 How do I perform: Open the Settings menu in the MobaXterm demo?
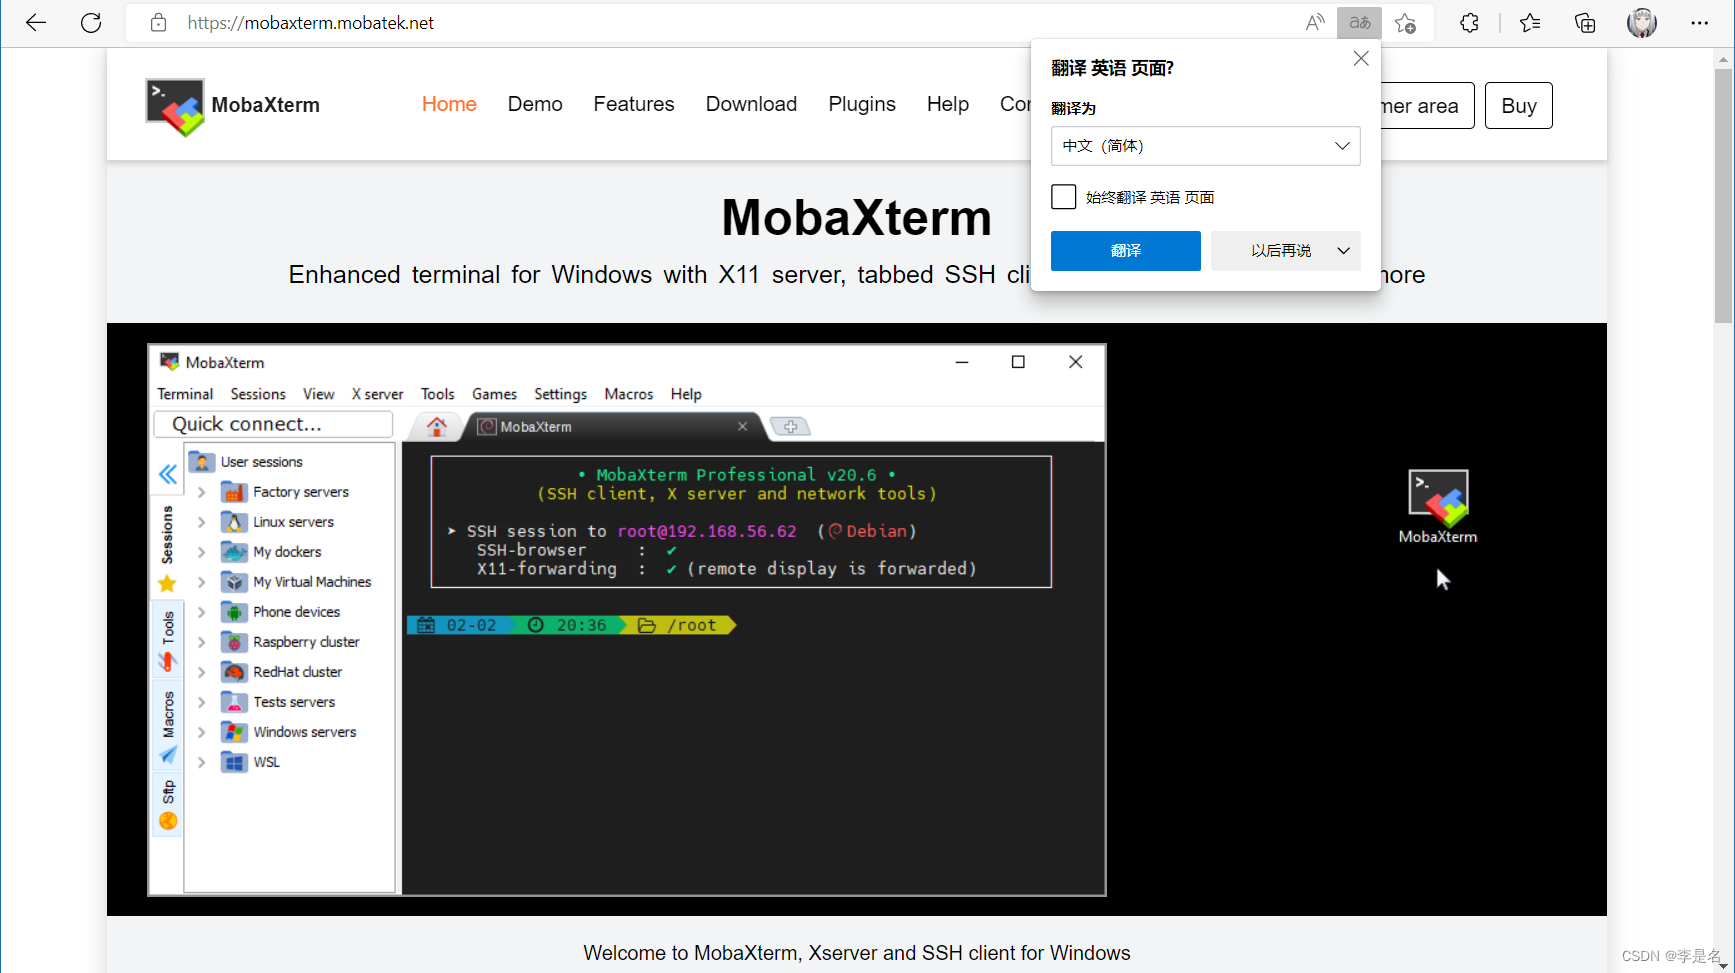coord(560,394)
